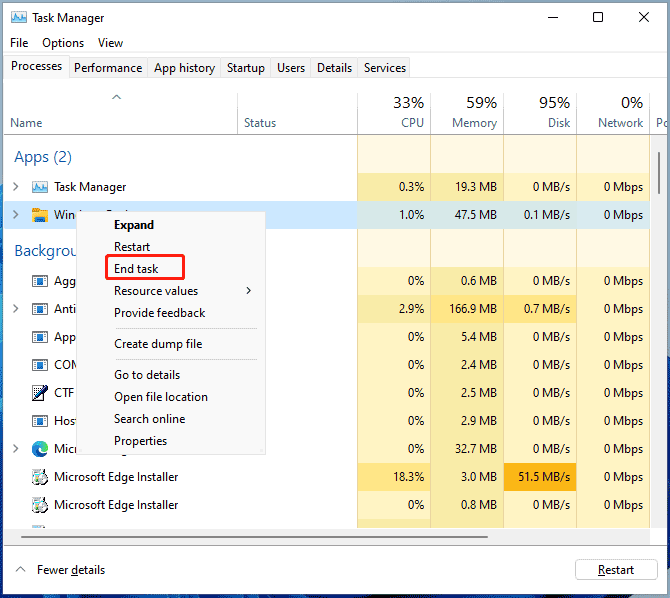The image size is (670, 598).
Task: Open the File menu
Action: (x=19, y=43)
